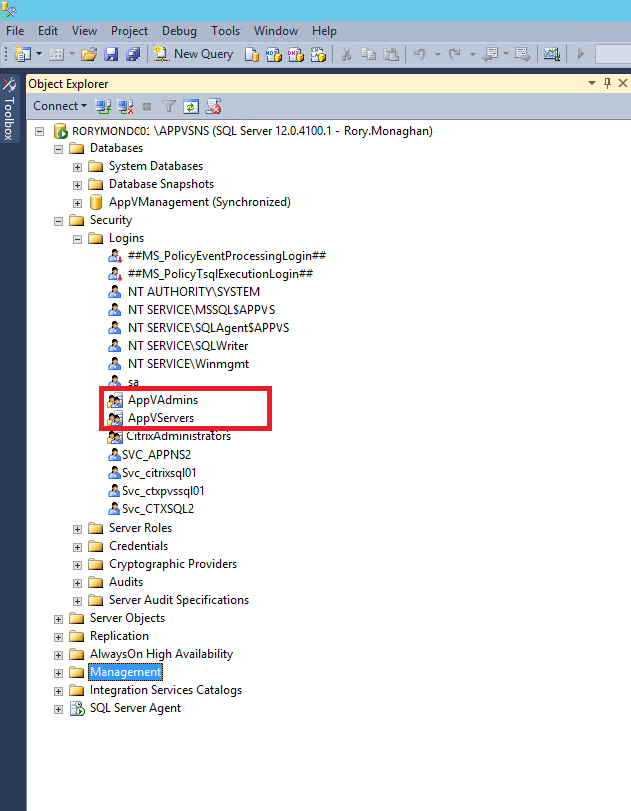Select Server Audit Specifications folder
Image resolution: width=631 pixels, height=811 pixels.
pos(179,600)
